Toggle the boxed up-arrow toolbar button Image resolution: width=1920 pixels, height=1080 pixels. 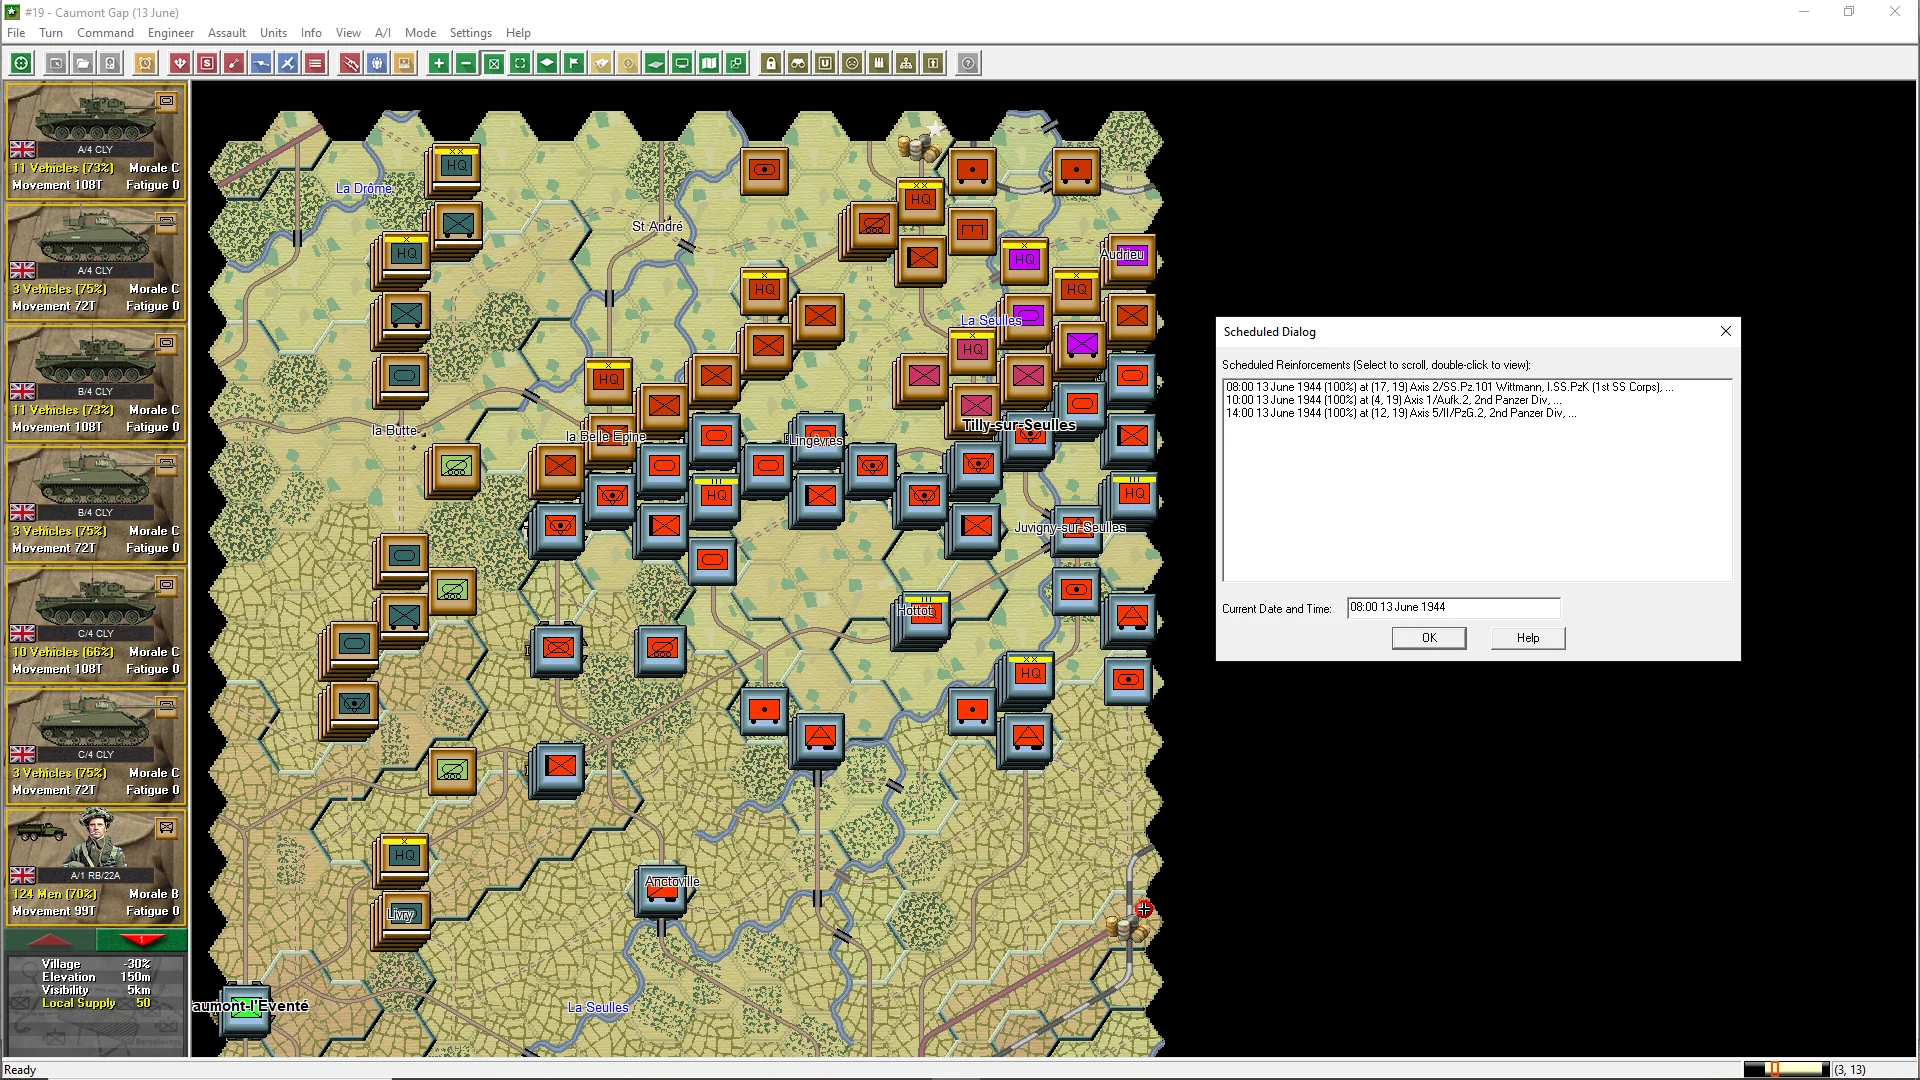click(x=933, y=63)
